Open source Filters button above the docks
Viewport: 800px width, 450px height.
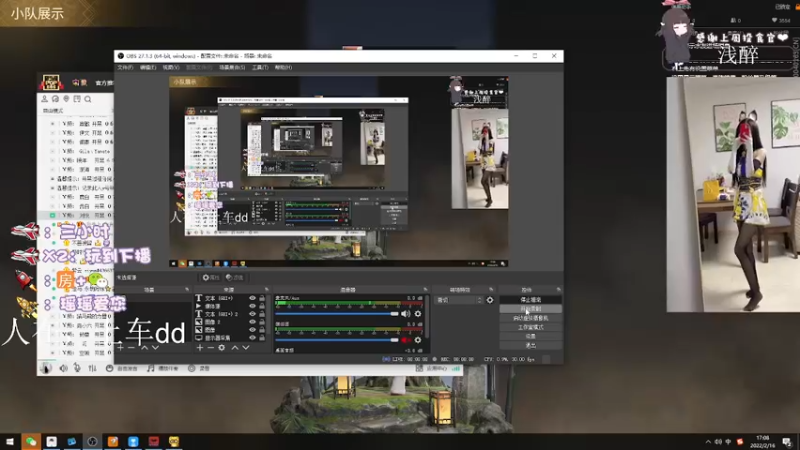pos(235,278)
